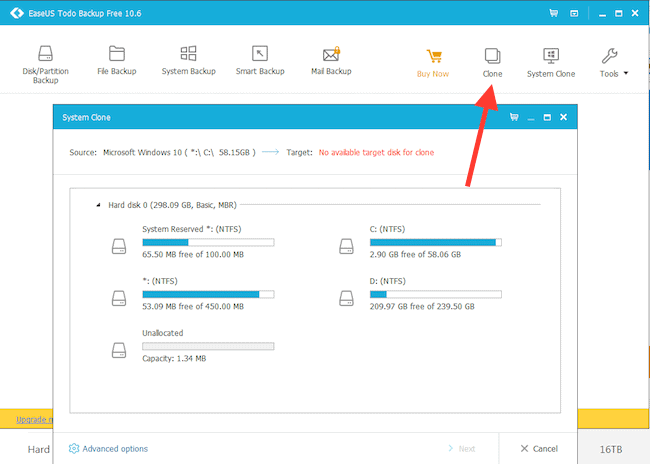Click '209.97 GB free of 239.50 GB' text

pos(422,306)
